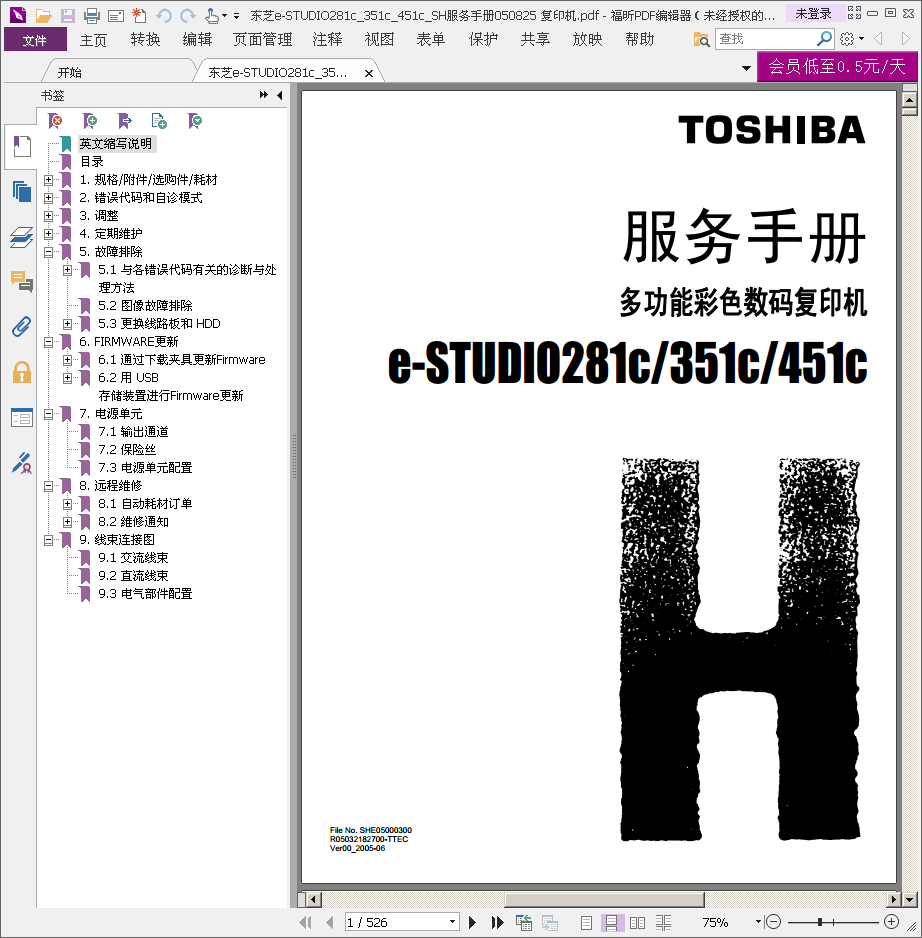Undo the last action
The width and height of the screenshot is (922, 938).
164,16
